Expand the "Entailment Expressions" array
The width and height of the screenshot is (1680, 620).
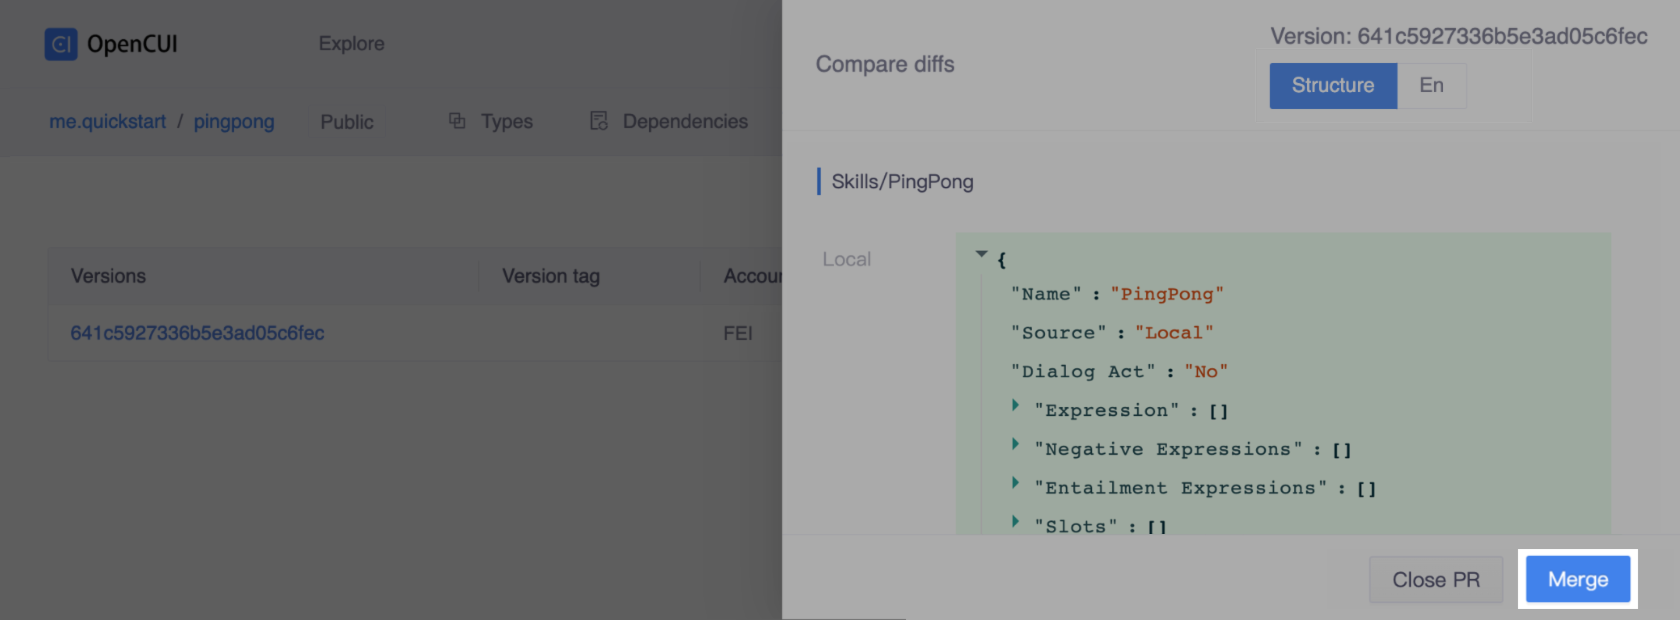(x=1015, y=483)
